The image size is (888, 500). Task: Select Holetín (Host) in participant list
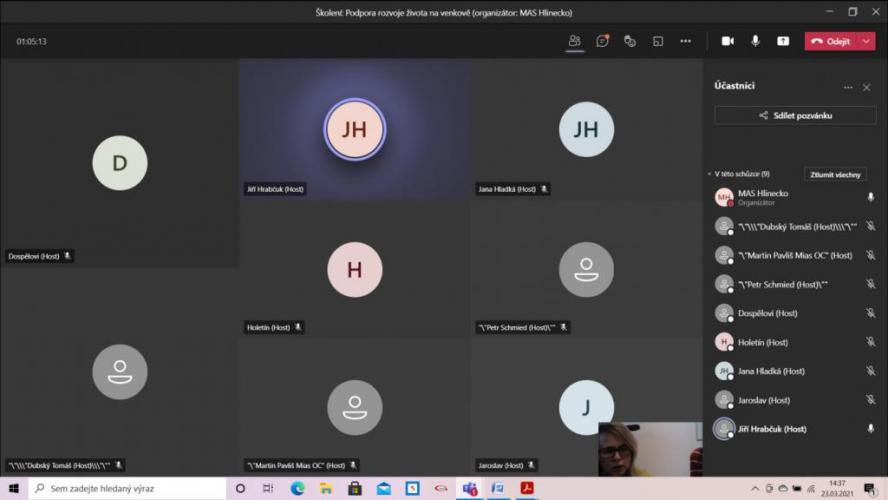(763, 342)
